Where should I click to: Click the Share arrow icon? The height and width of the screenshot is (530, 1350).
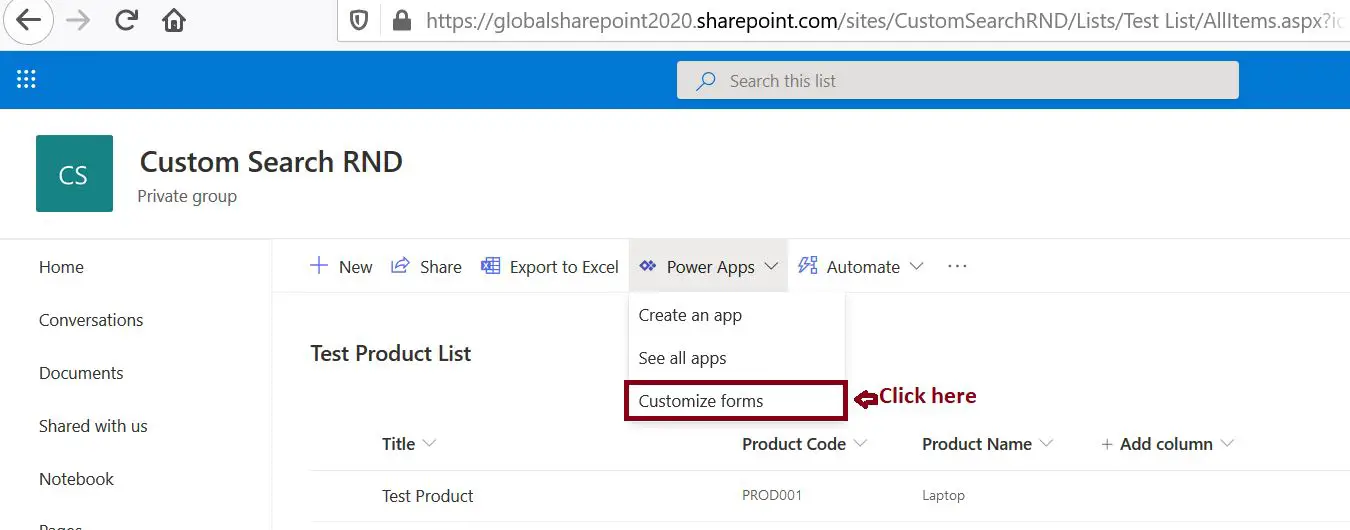tap(400, 266)
